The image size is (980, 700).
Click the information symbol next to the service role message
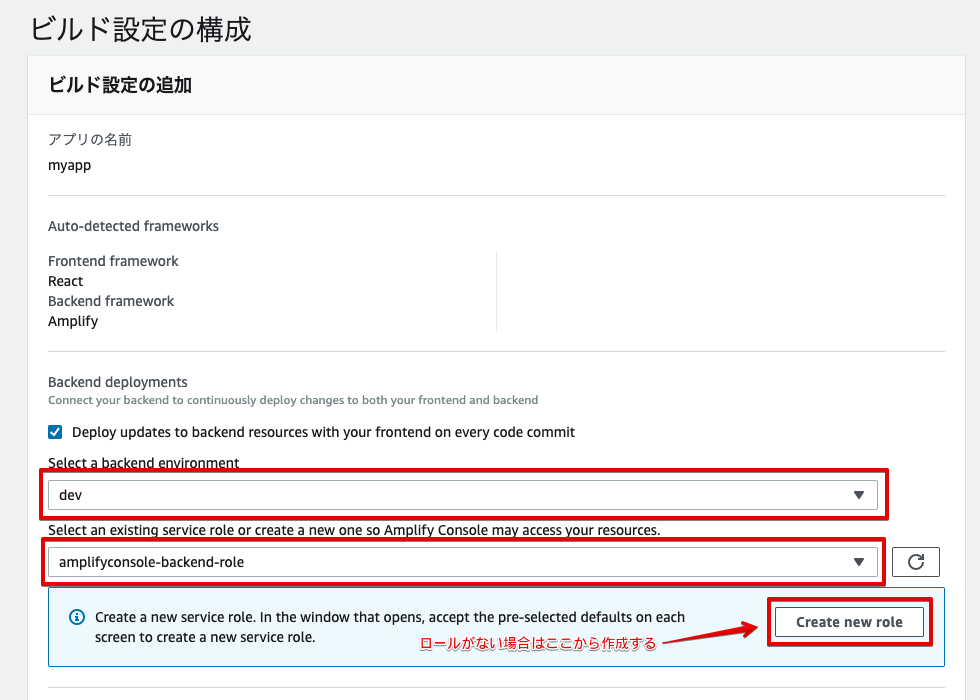click(77, 617)
